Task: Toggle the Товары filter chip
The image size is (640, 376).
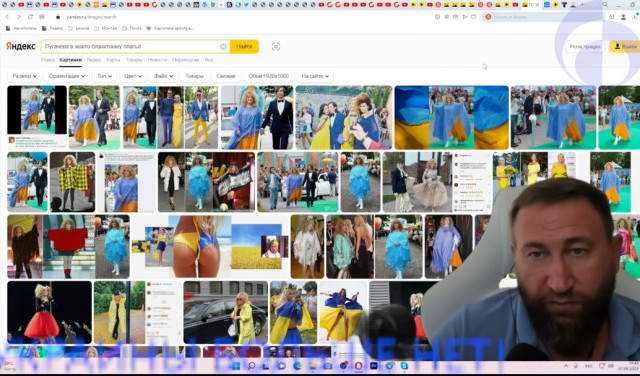Action: click(194, 76)
